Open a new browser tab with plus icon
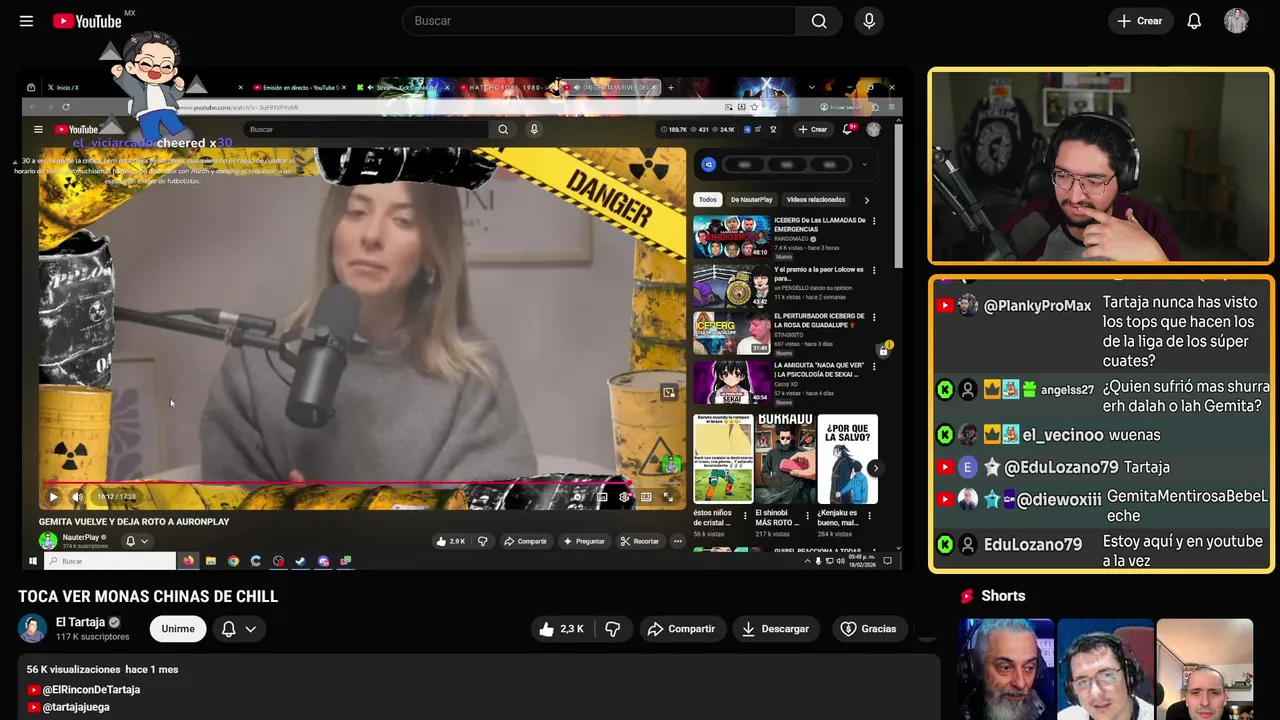This screenshot has height=720, width=1280. click(x=670, y=88)
